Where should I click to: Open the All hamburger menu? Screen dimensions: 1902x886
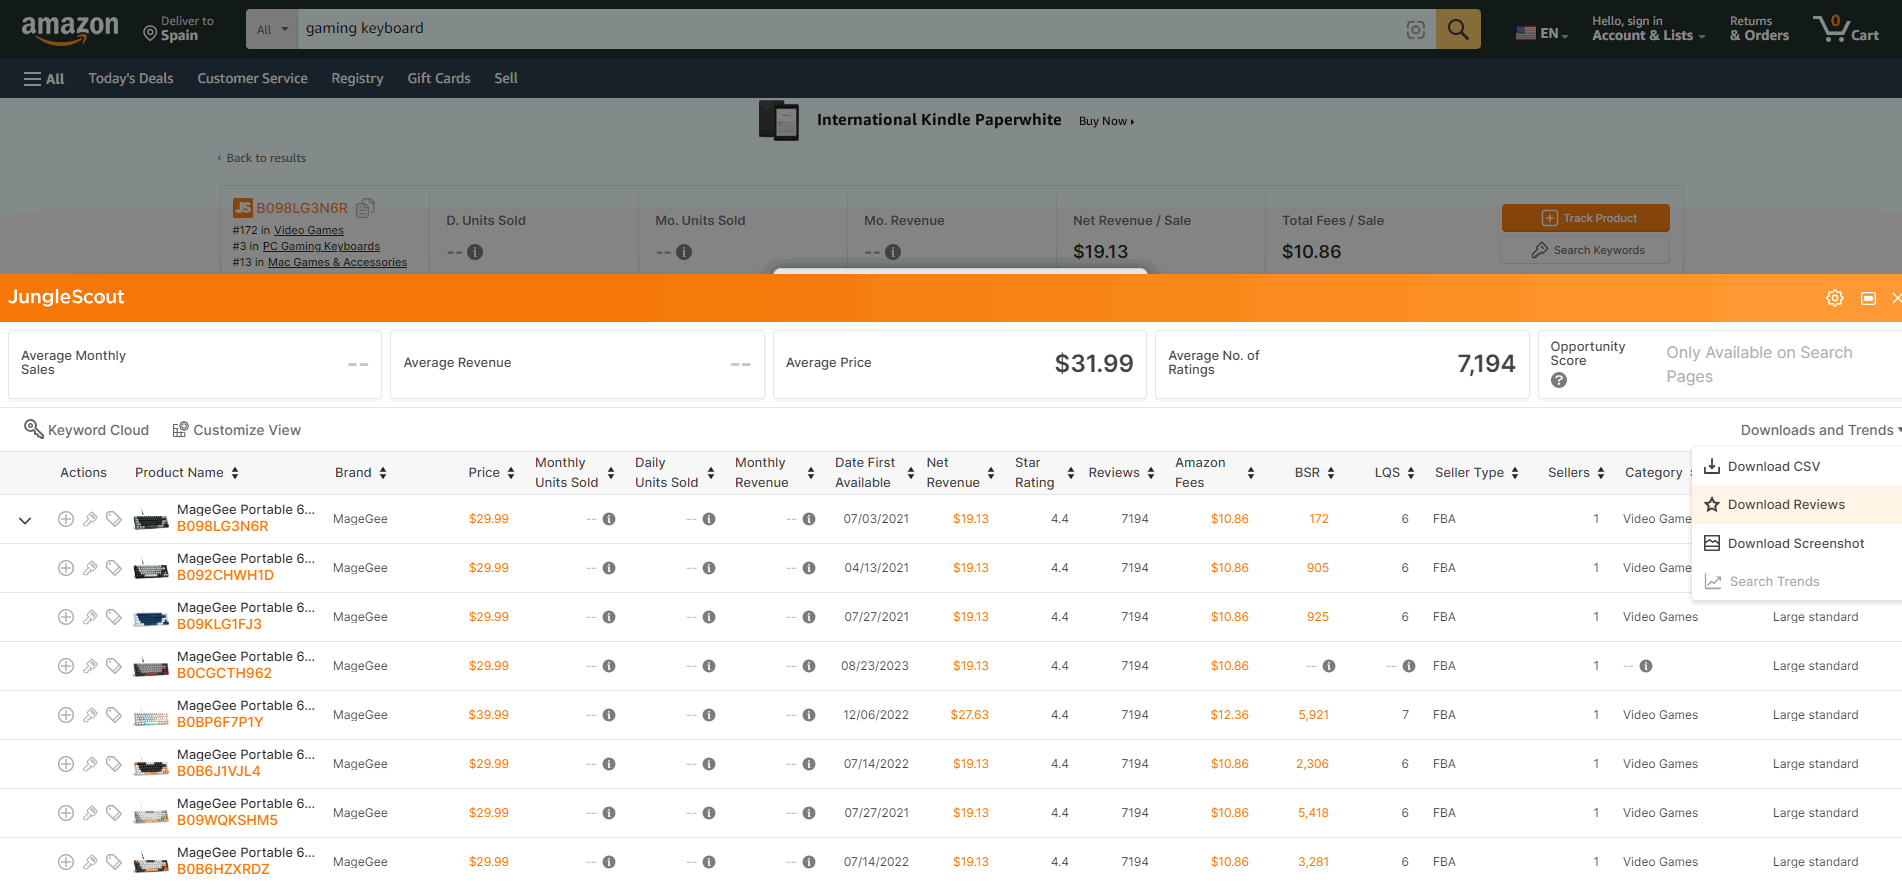(x=44, y=79)
